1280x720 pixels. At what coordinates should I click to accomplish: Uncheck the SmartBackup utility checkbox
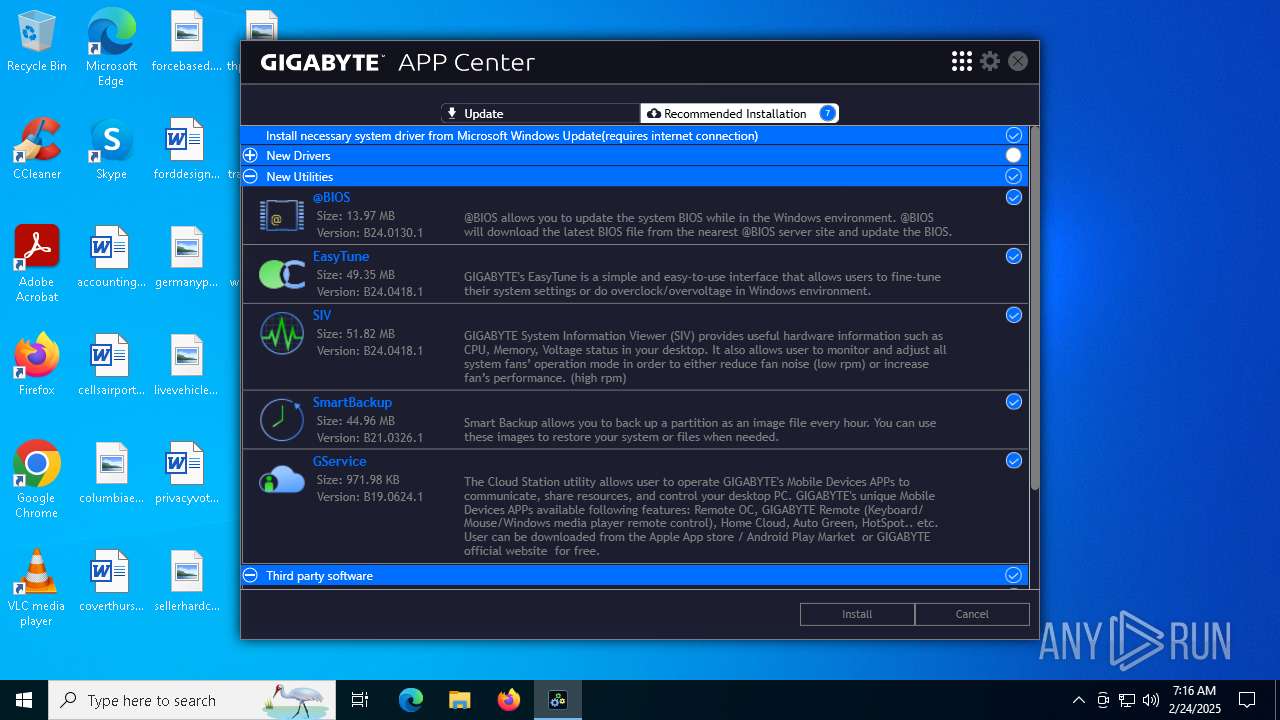1014,402
